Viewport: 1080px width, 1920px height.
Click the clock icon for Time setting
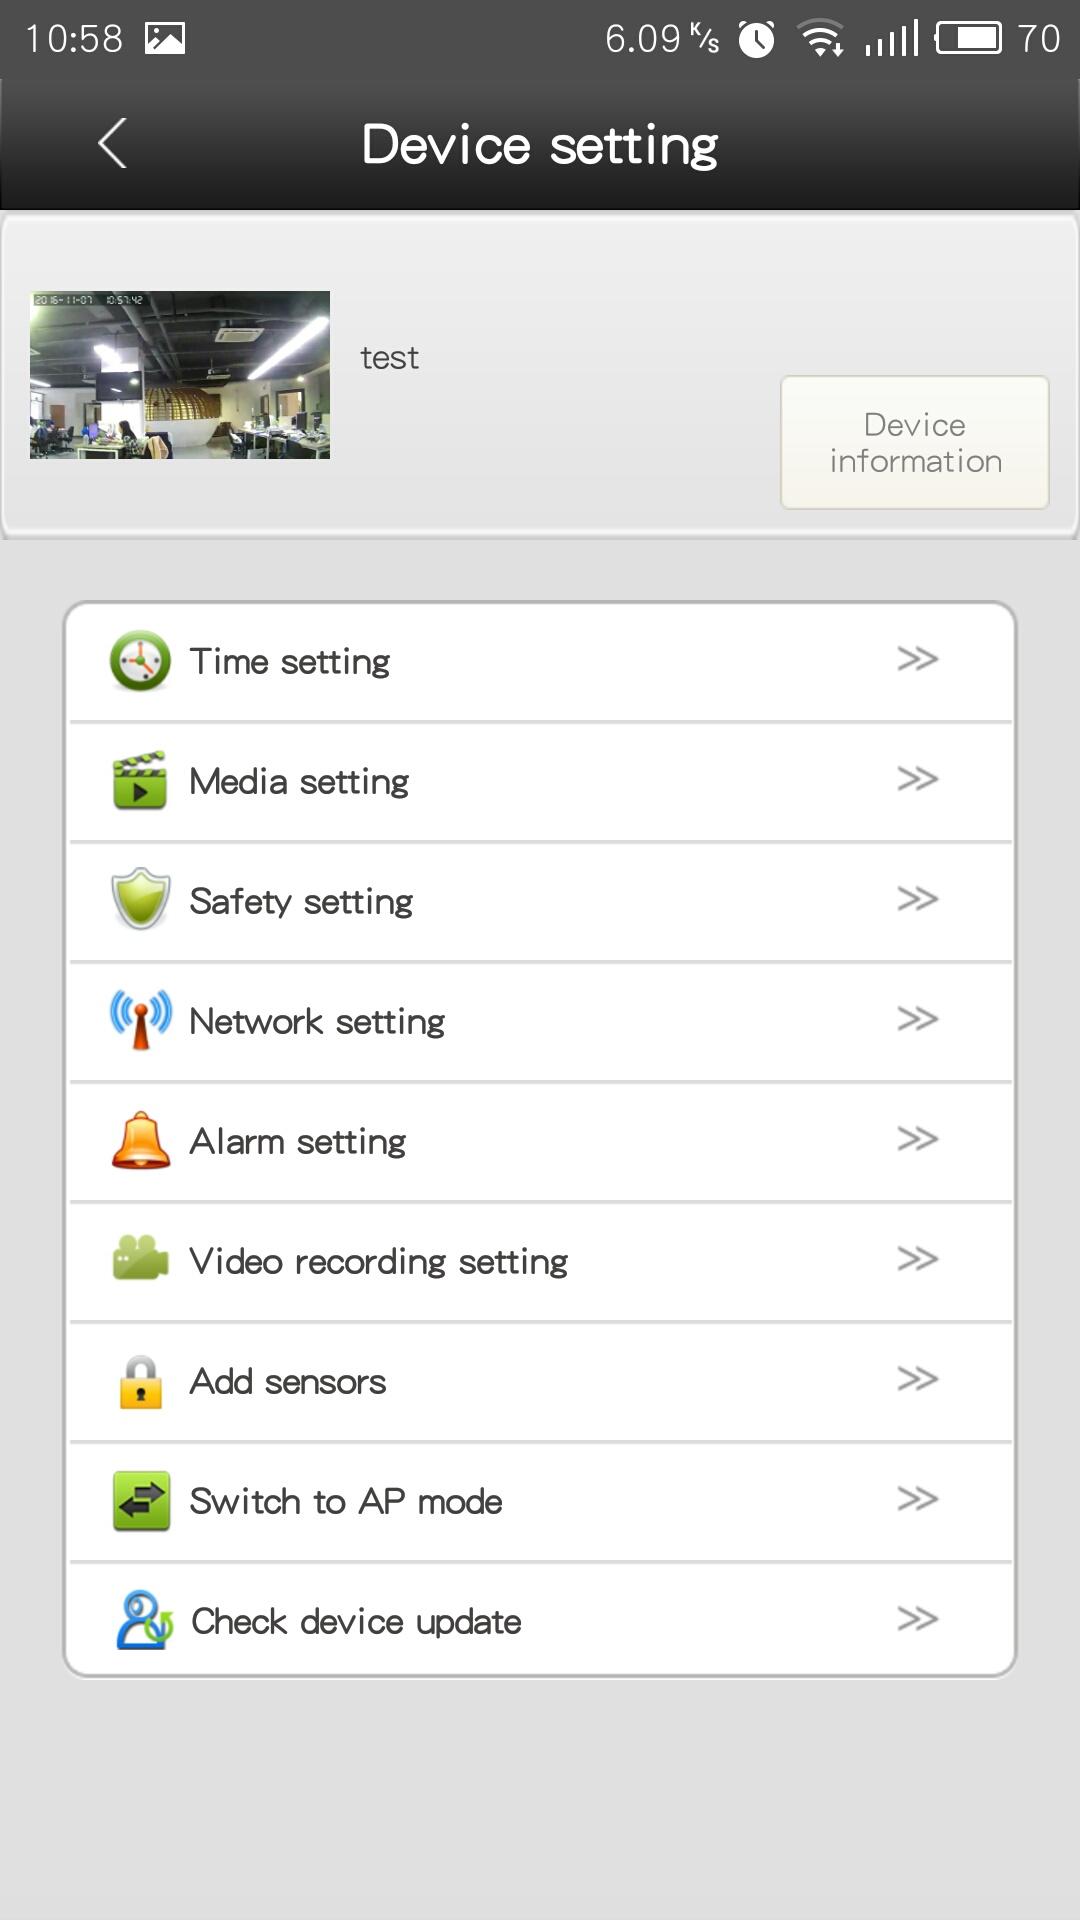[140, 661]
